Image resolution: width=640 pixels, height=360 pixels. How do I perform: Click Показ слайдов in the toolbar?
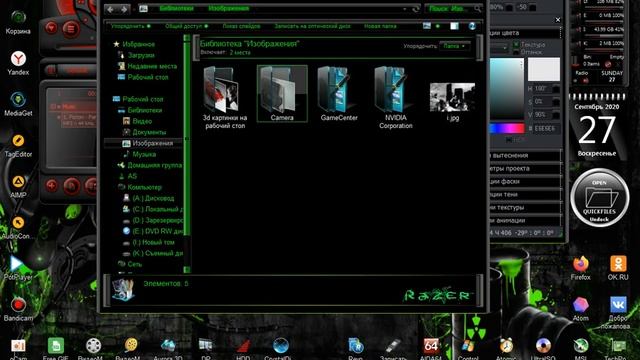241,26
